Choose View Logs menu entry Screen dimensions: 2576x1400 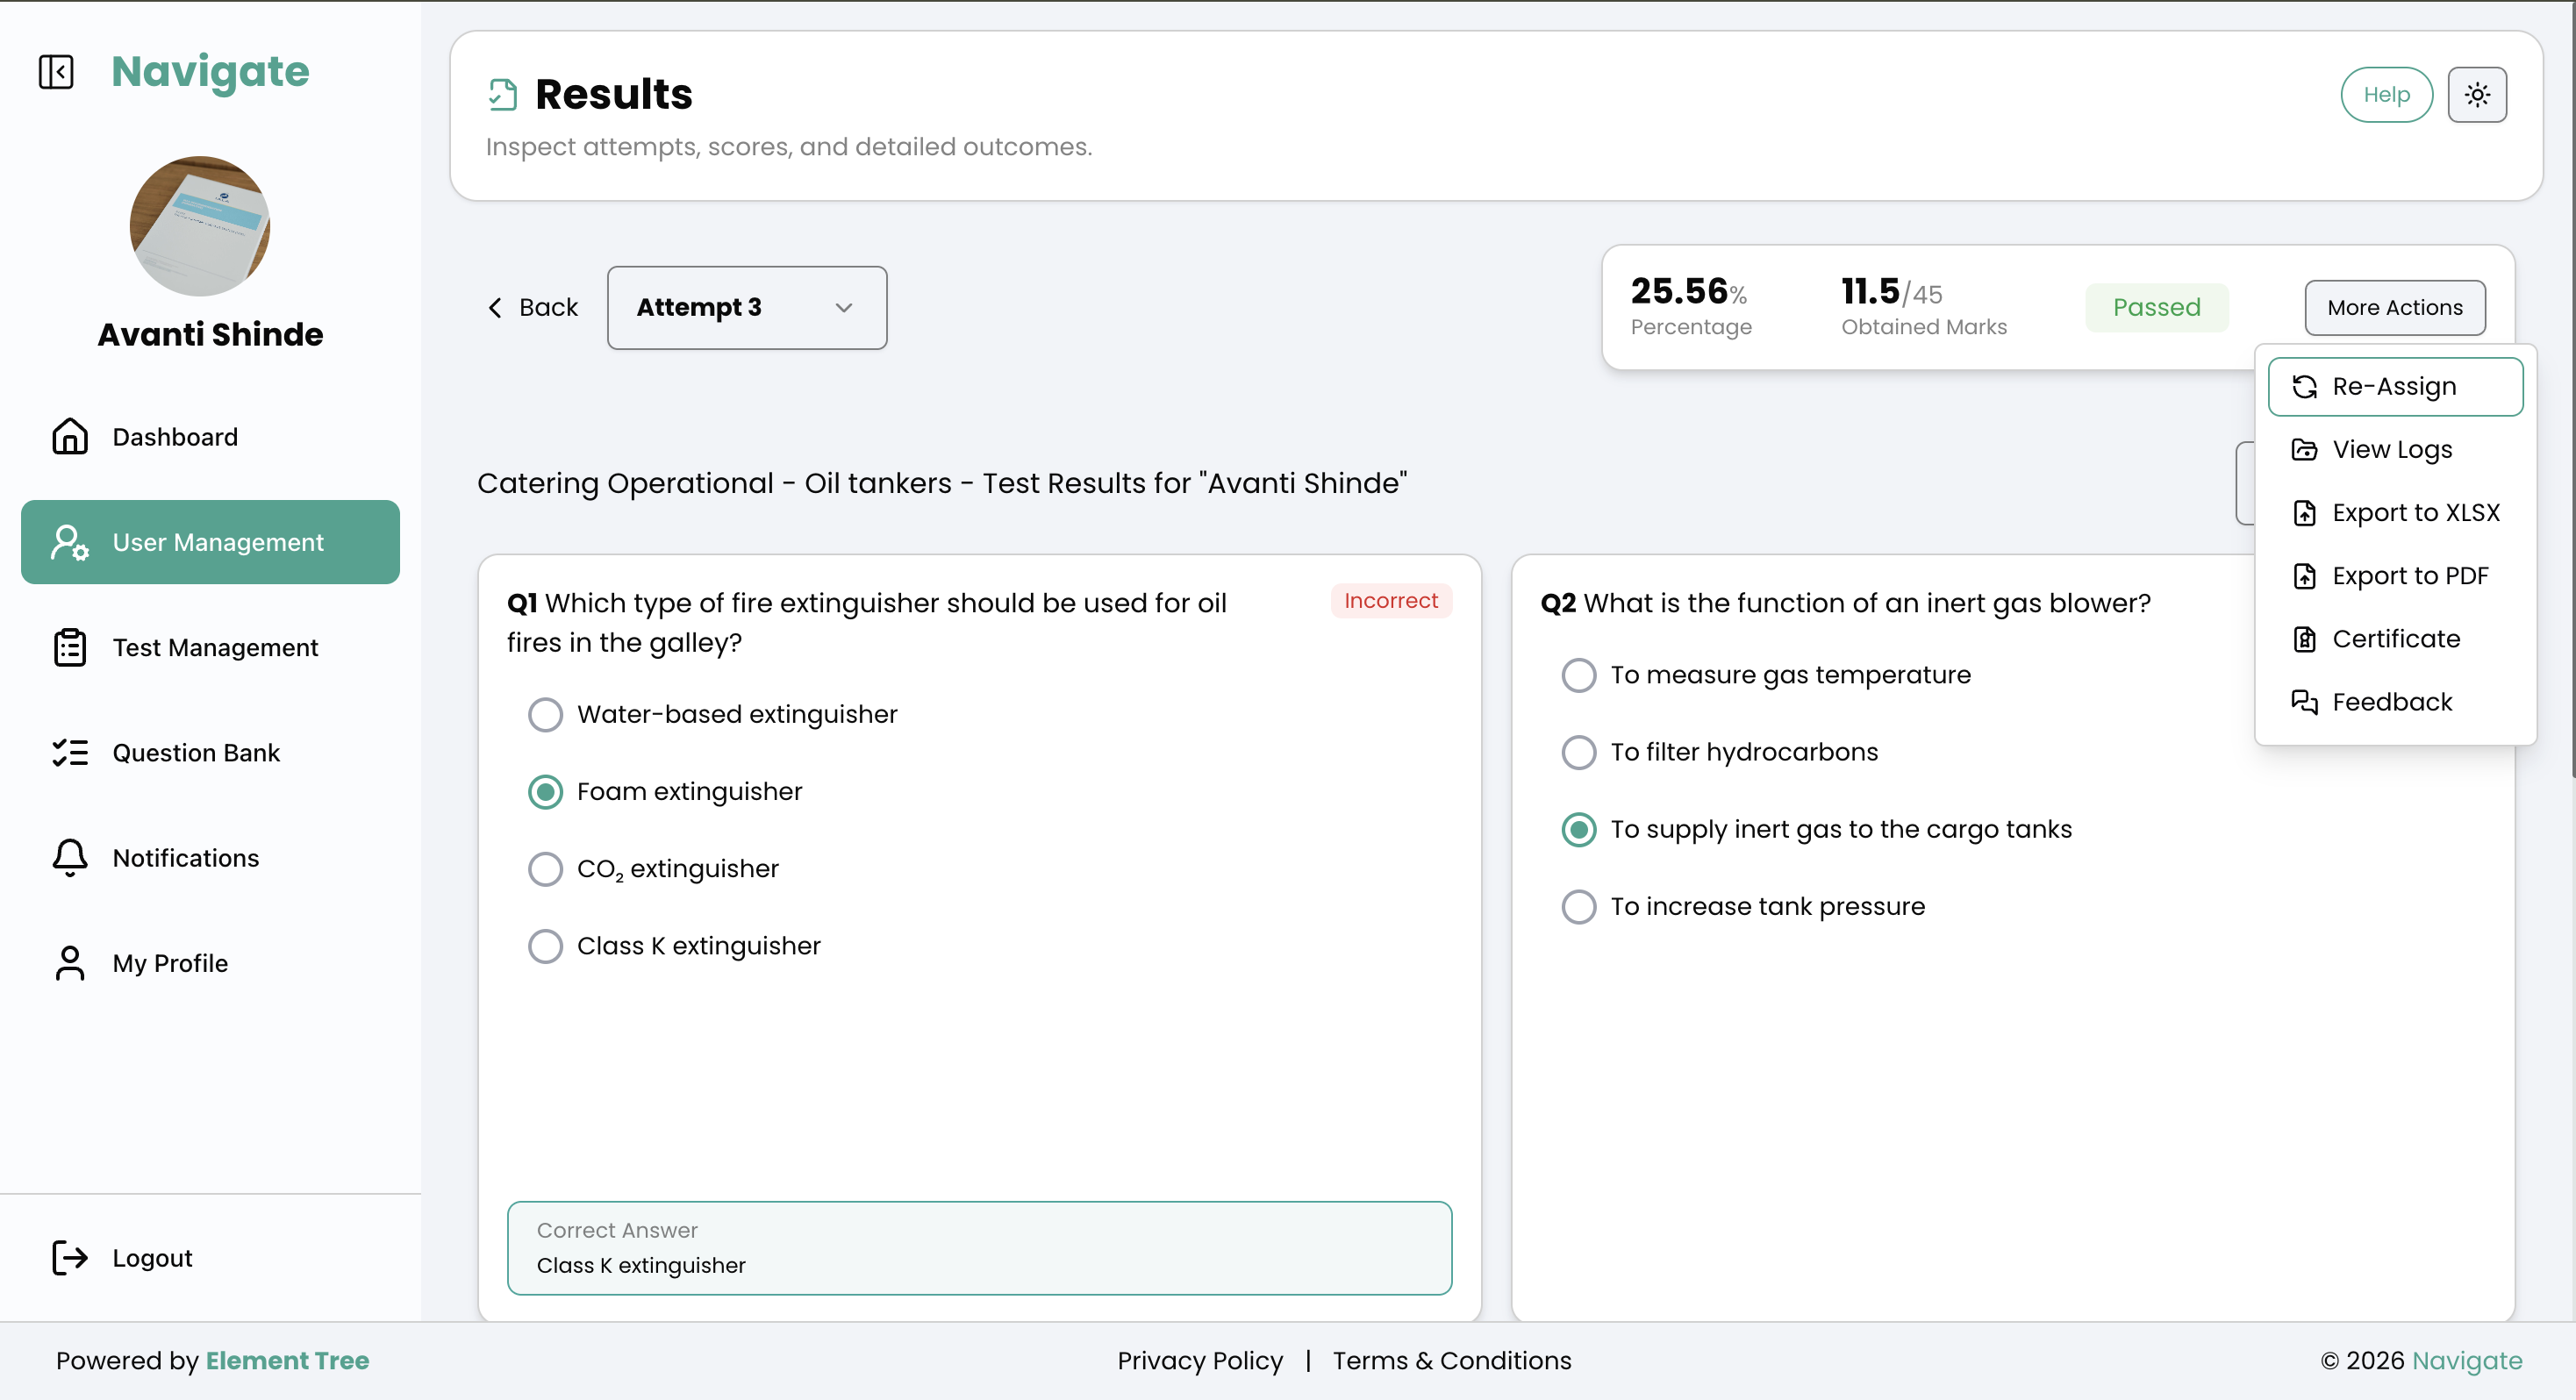[2395, 450]
